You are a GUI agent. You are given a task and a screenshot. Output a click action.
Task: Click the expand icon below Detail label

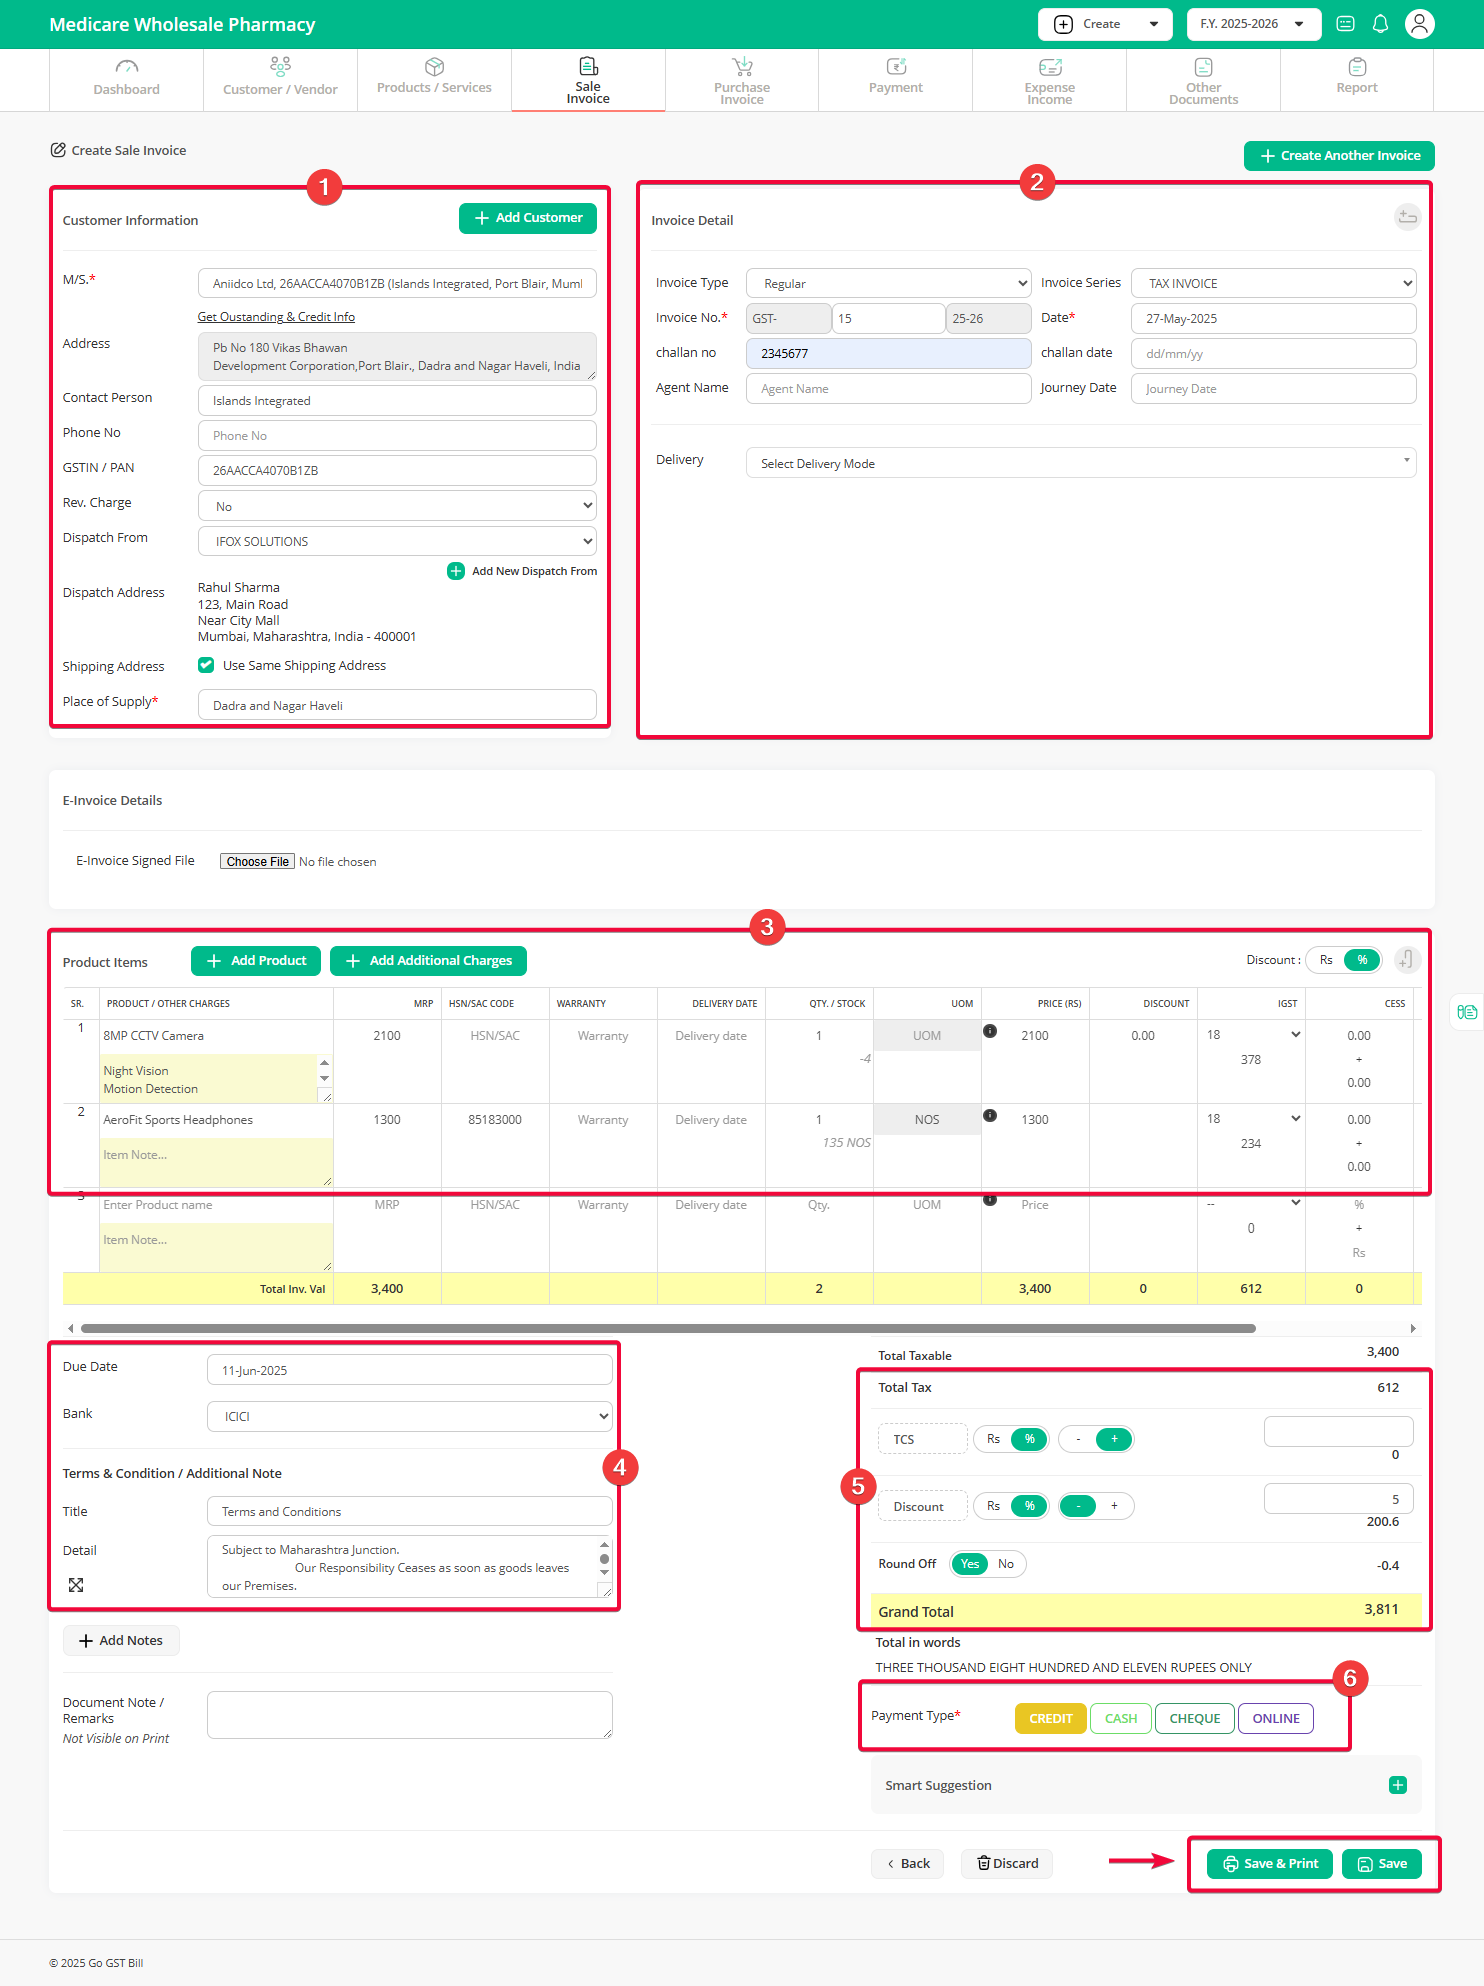[76, 1585]
